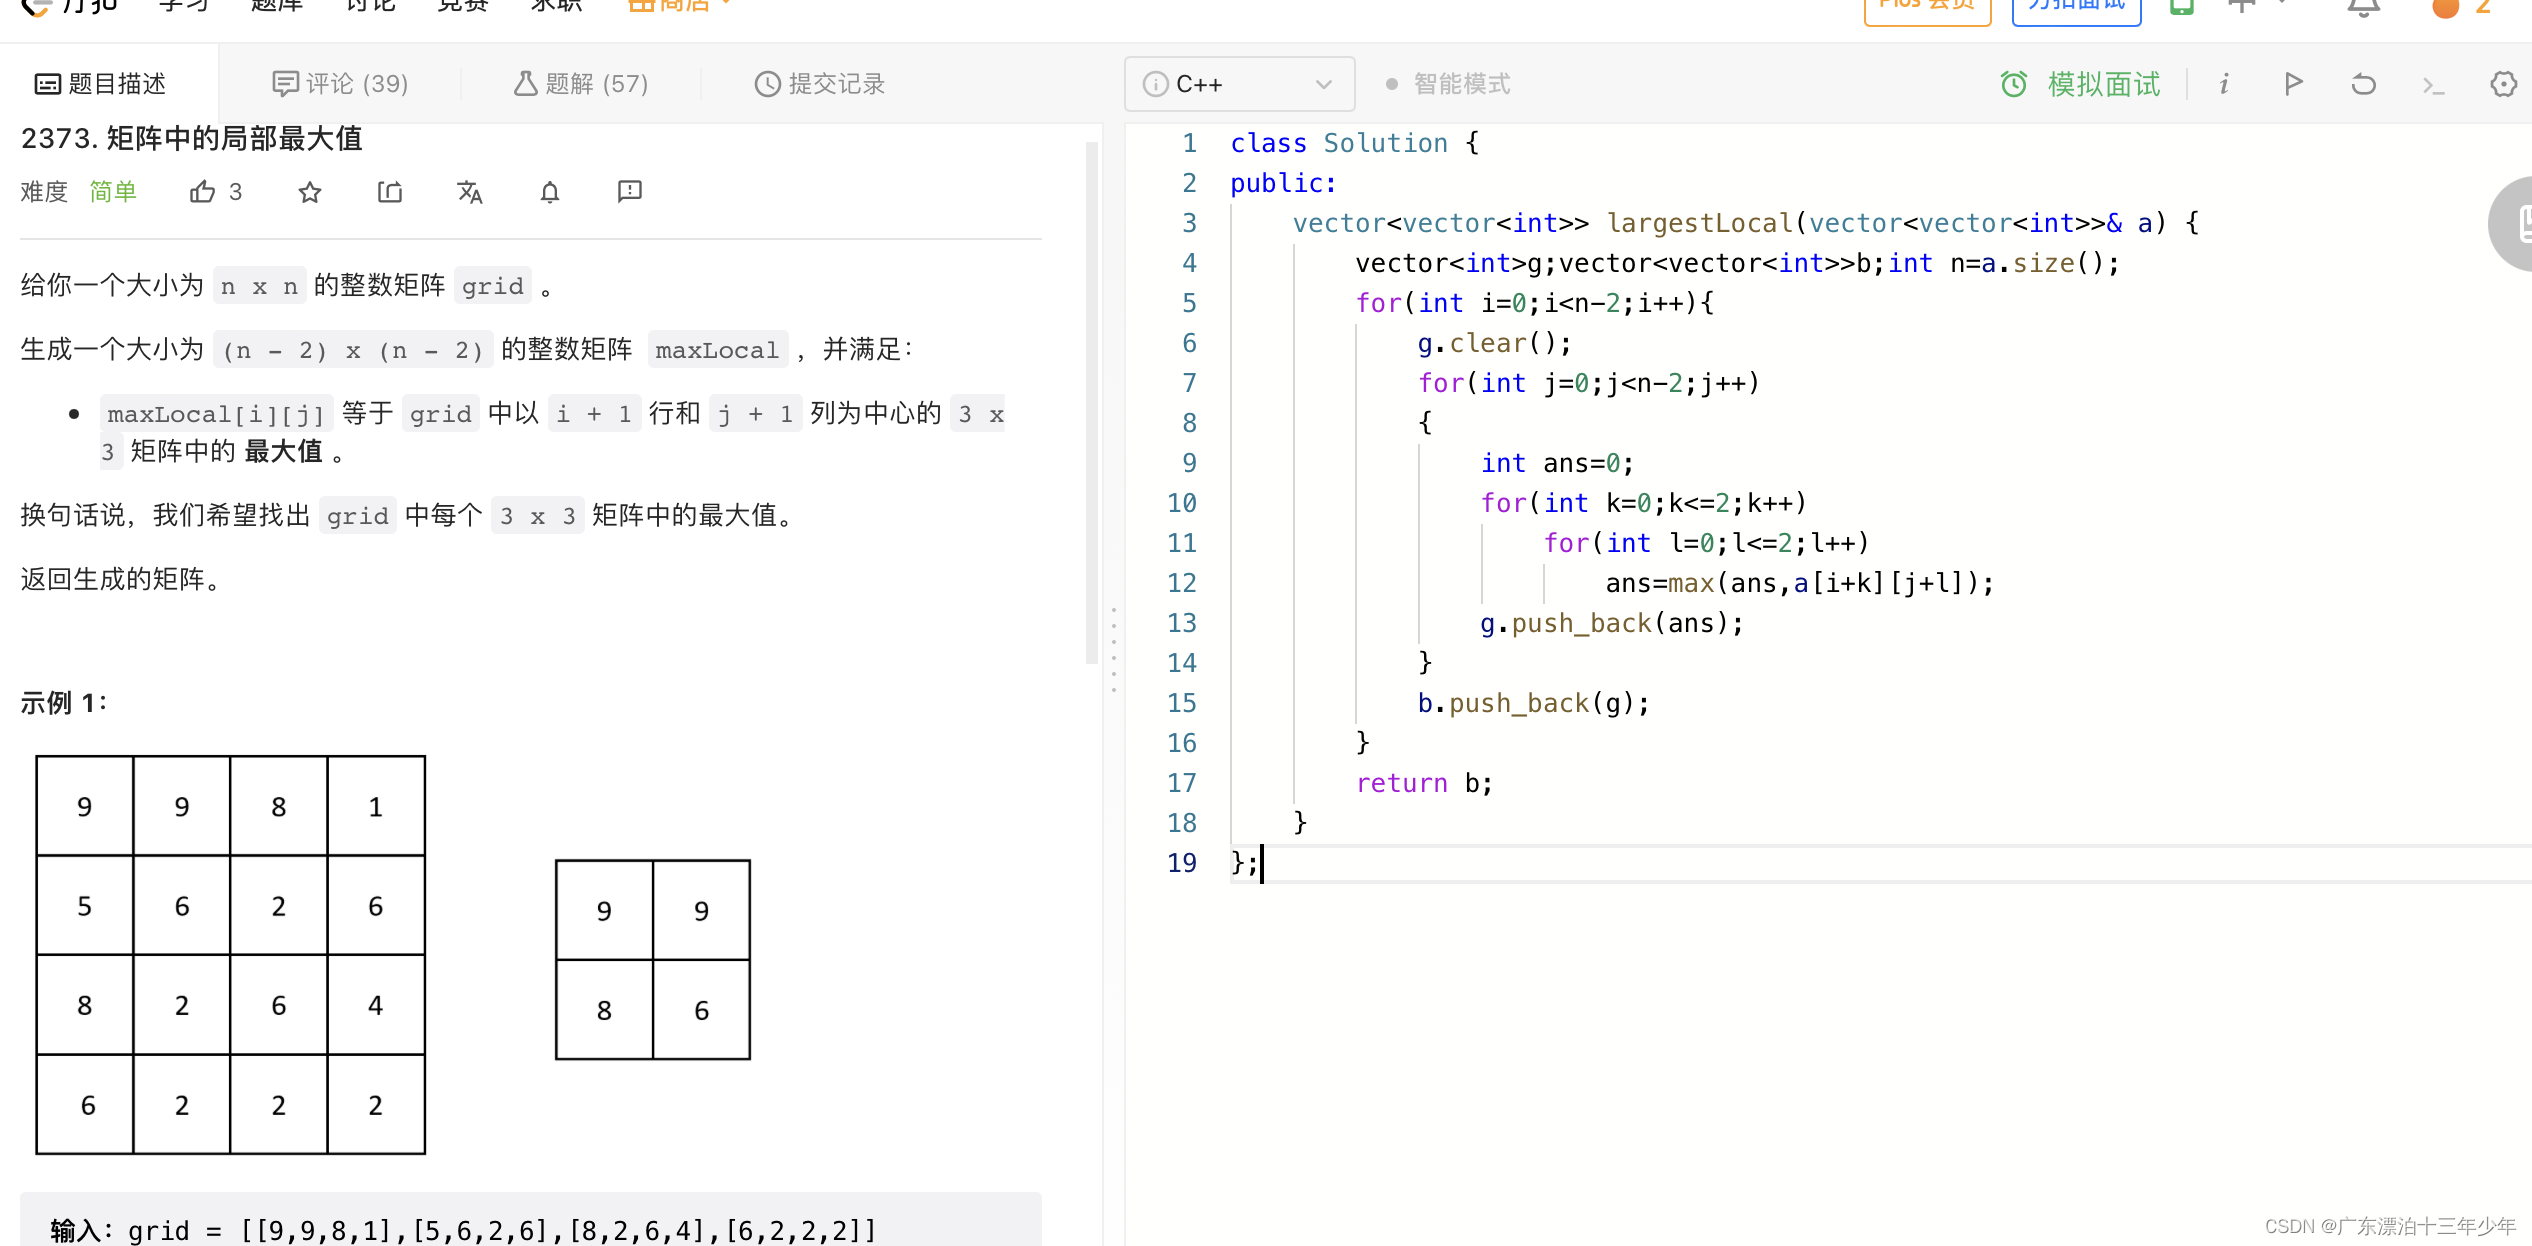Expand the C++ language dropdown
Screen dimensions: 2532x1246
point(1239,84)
